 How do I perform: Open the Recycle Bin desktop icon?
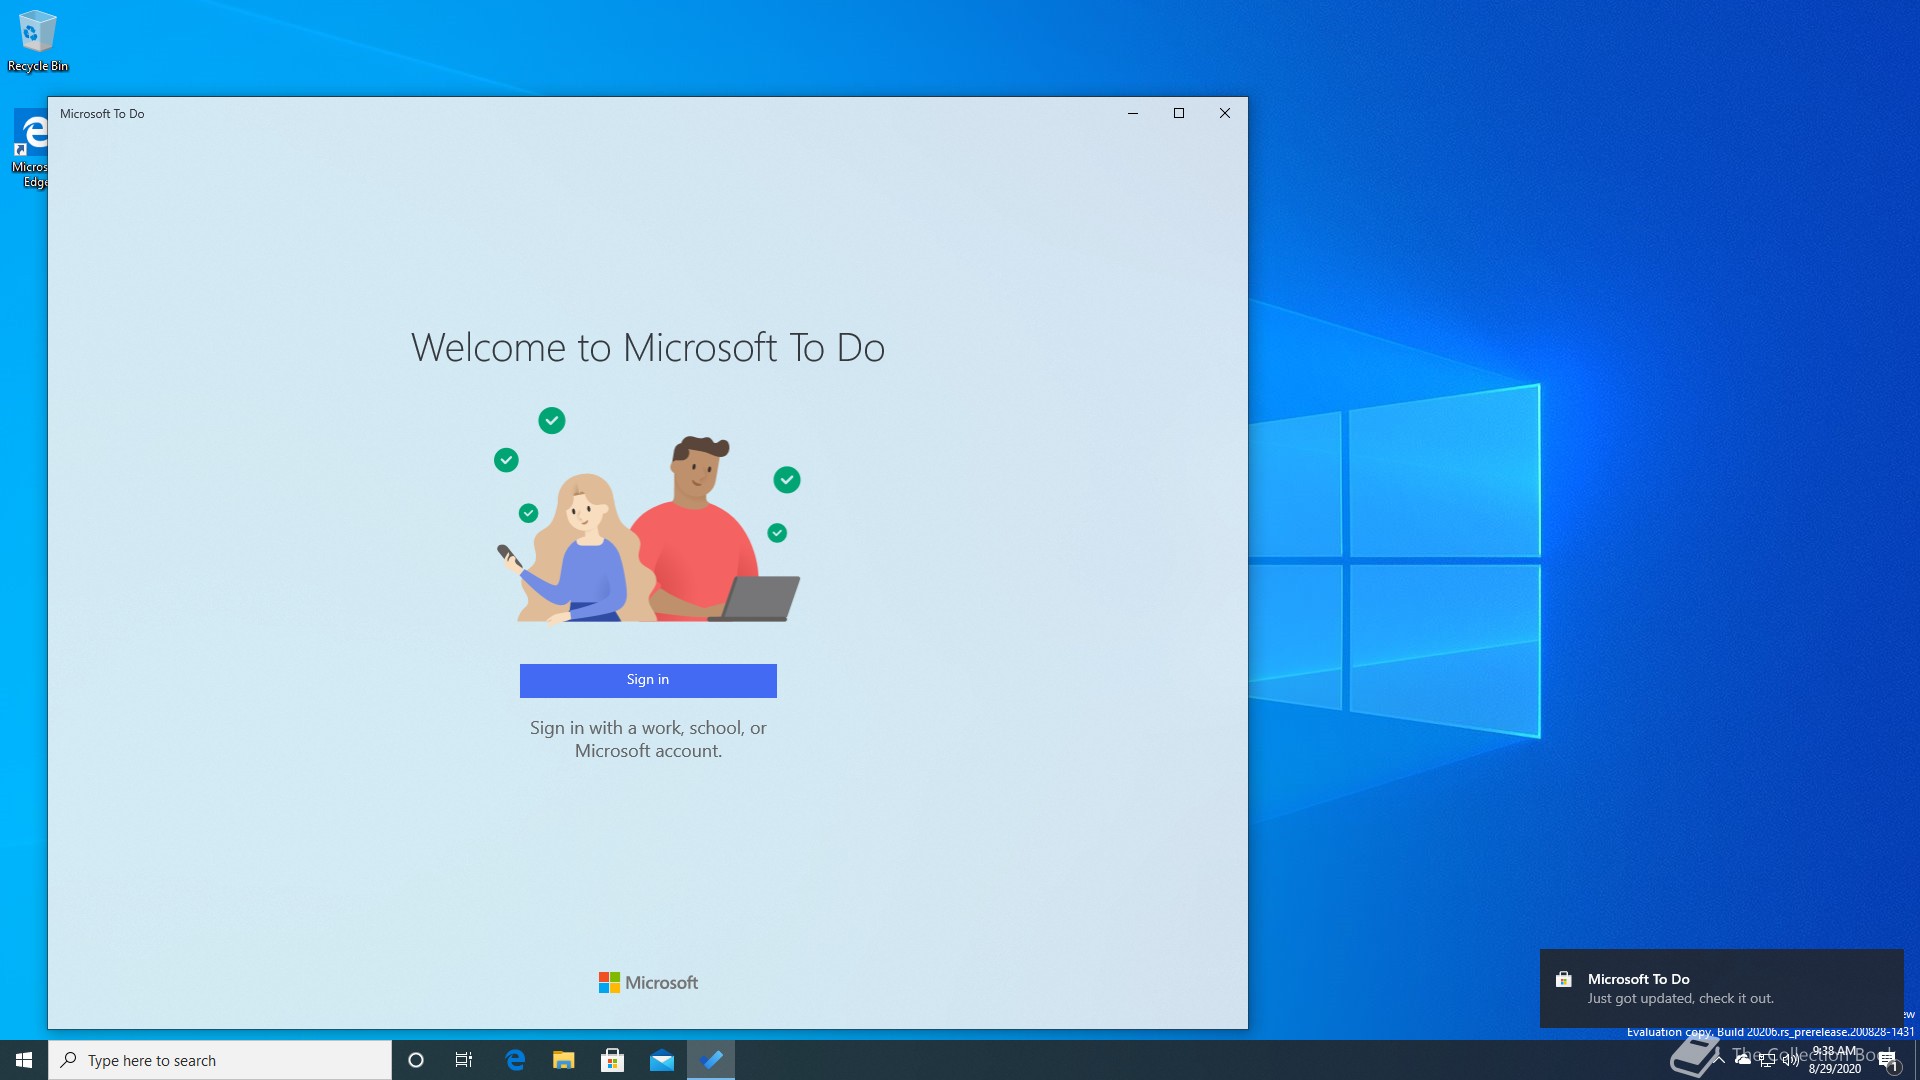(x=37, y=41)
